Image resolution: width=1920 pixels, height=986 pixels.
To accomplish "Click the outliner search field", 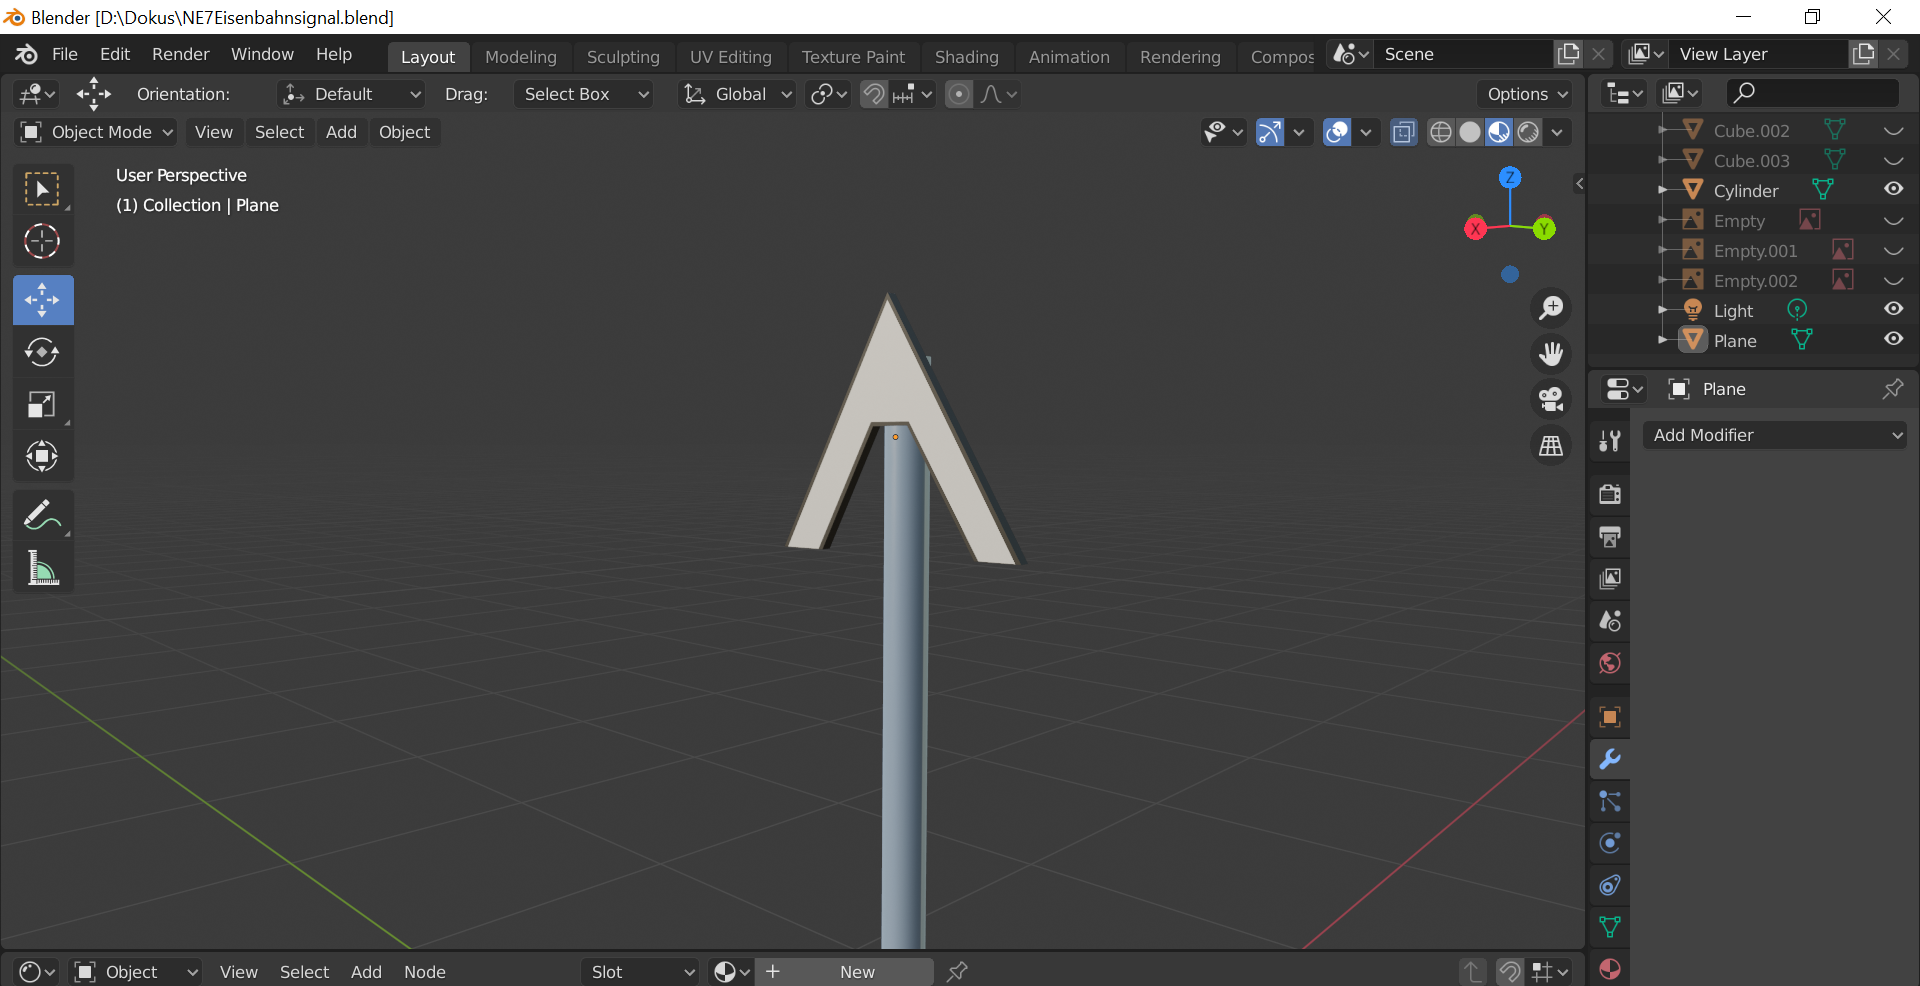I will [1812, 93].
